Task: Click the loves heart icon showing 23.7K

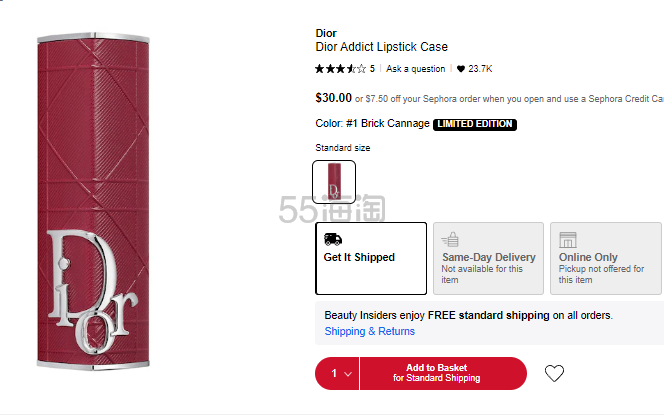Action: click(x=461, y=69)
